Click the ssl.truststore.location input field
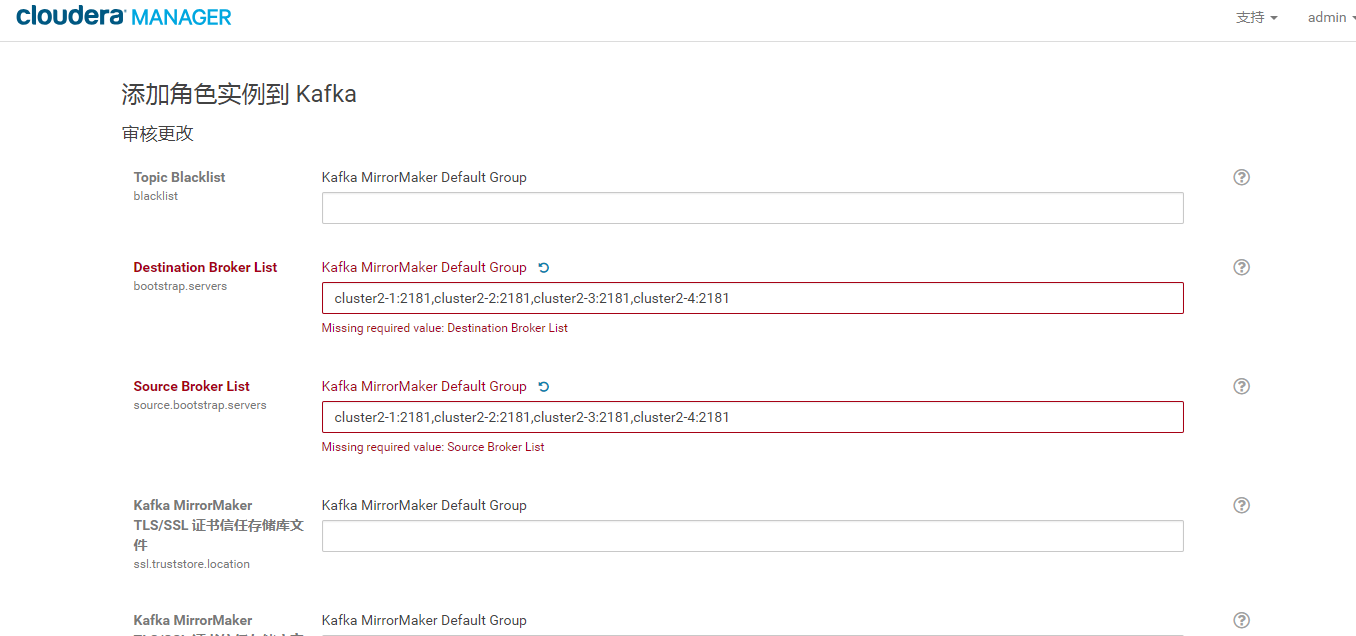Image resolution: width=1356 pixels, height=636 pixels. click(x=752, y=536)
